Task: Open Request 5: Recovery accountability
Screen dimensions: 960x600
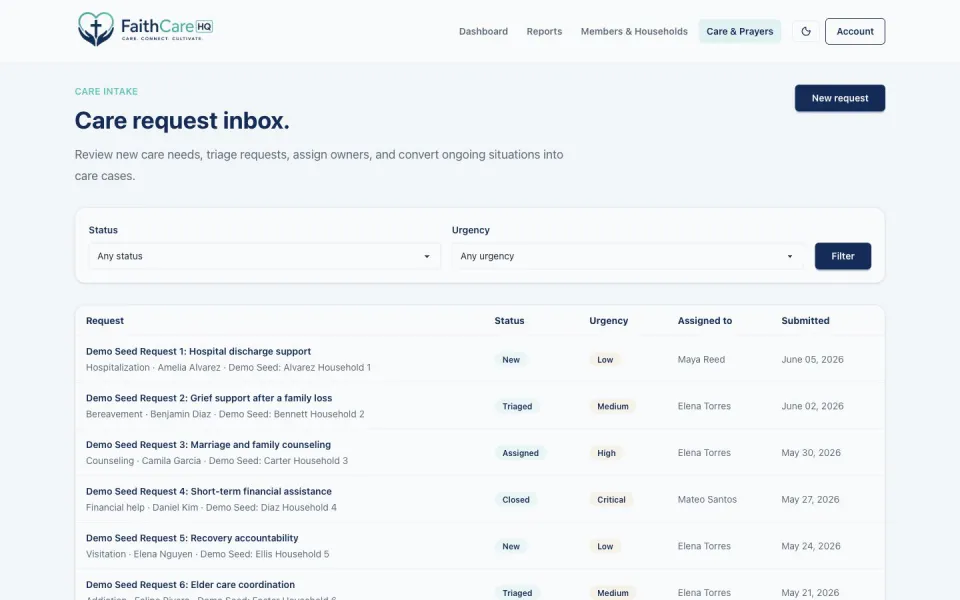Action: [192, 538]
